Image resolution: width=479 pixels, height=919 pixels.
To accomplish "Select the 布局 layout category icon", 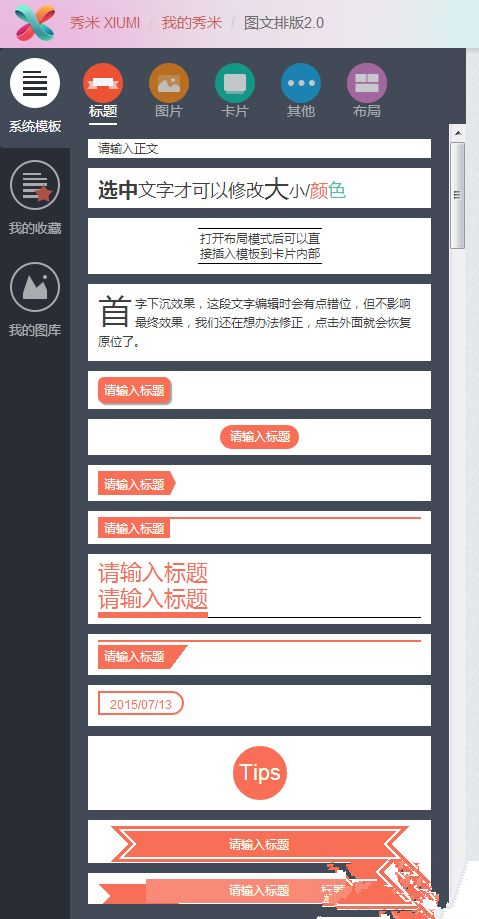I will point(367,83).
